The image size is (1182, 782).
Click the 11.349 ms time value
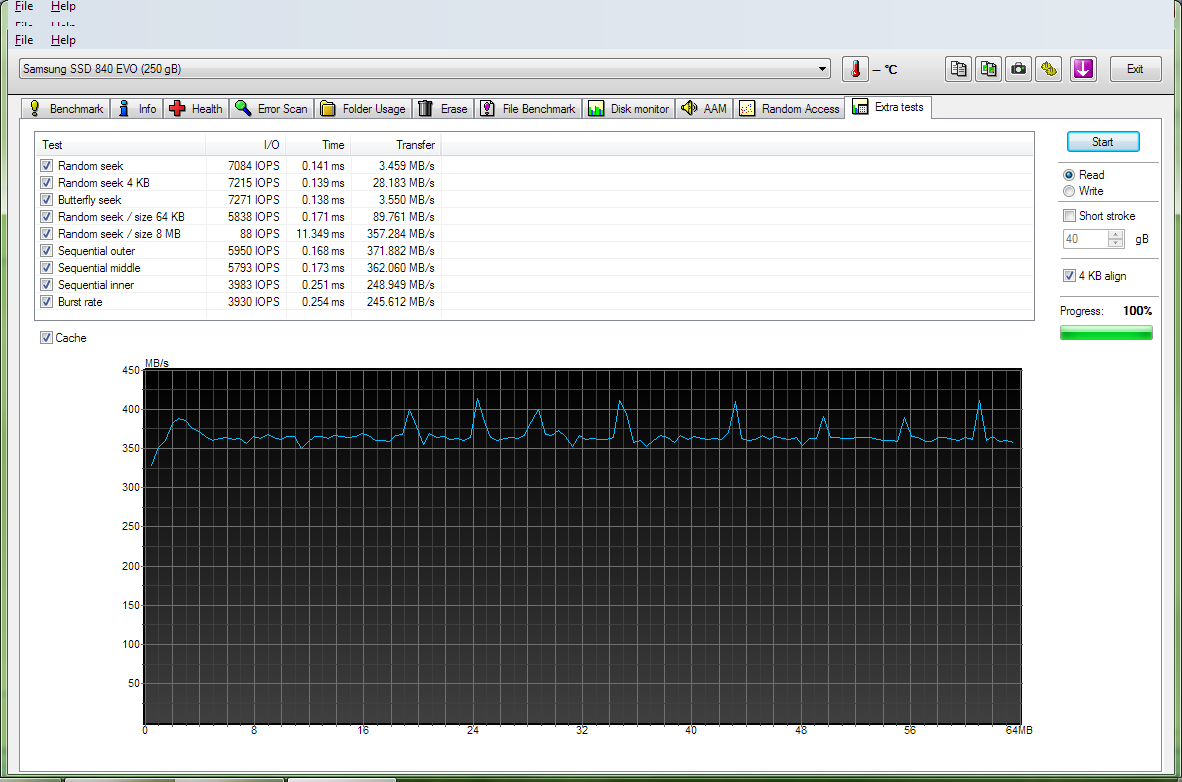pyautogui.click(x=320, y=234)
